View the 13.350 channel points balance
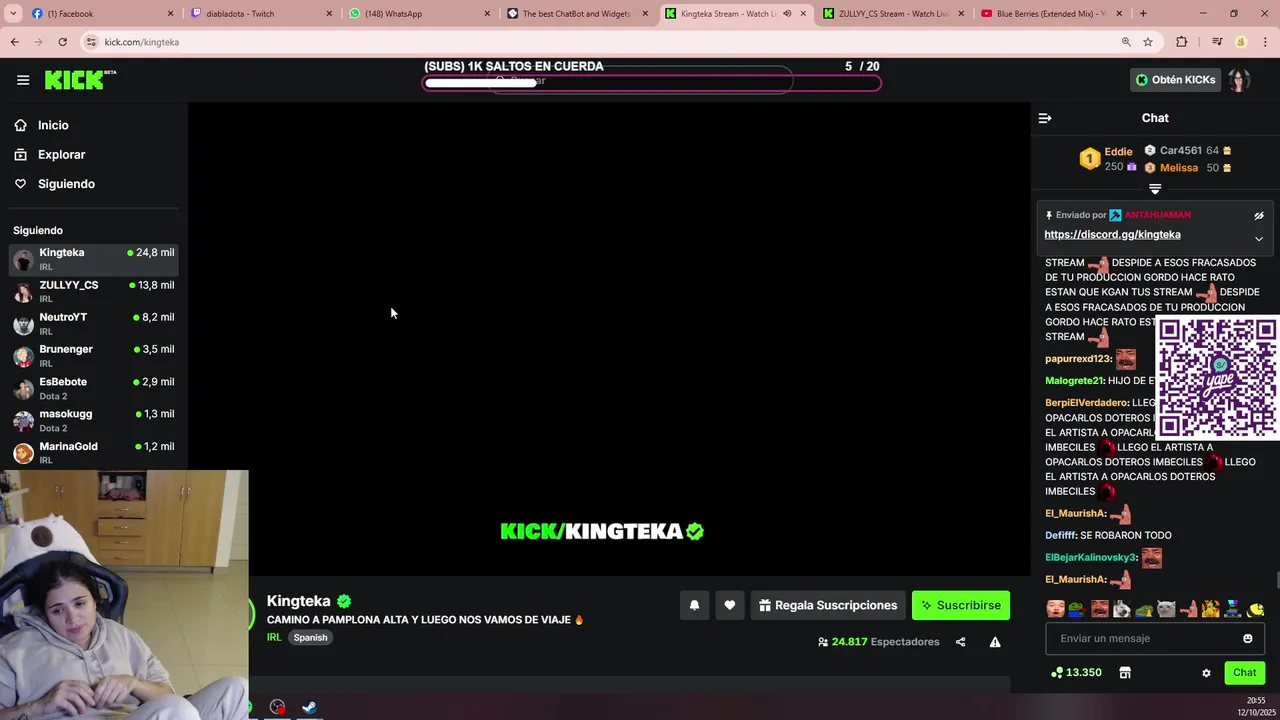This screenshot has width=1280, height=720. 1076,673
